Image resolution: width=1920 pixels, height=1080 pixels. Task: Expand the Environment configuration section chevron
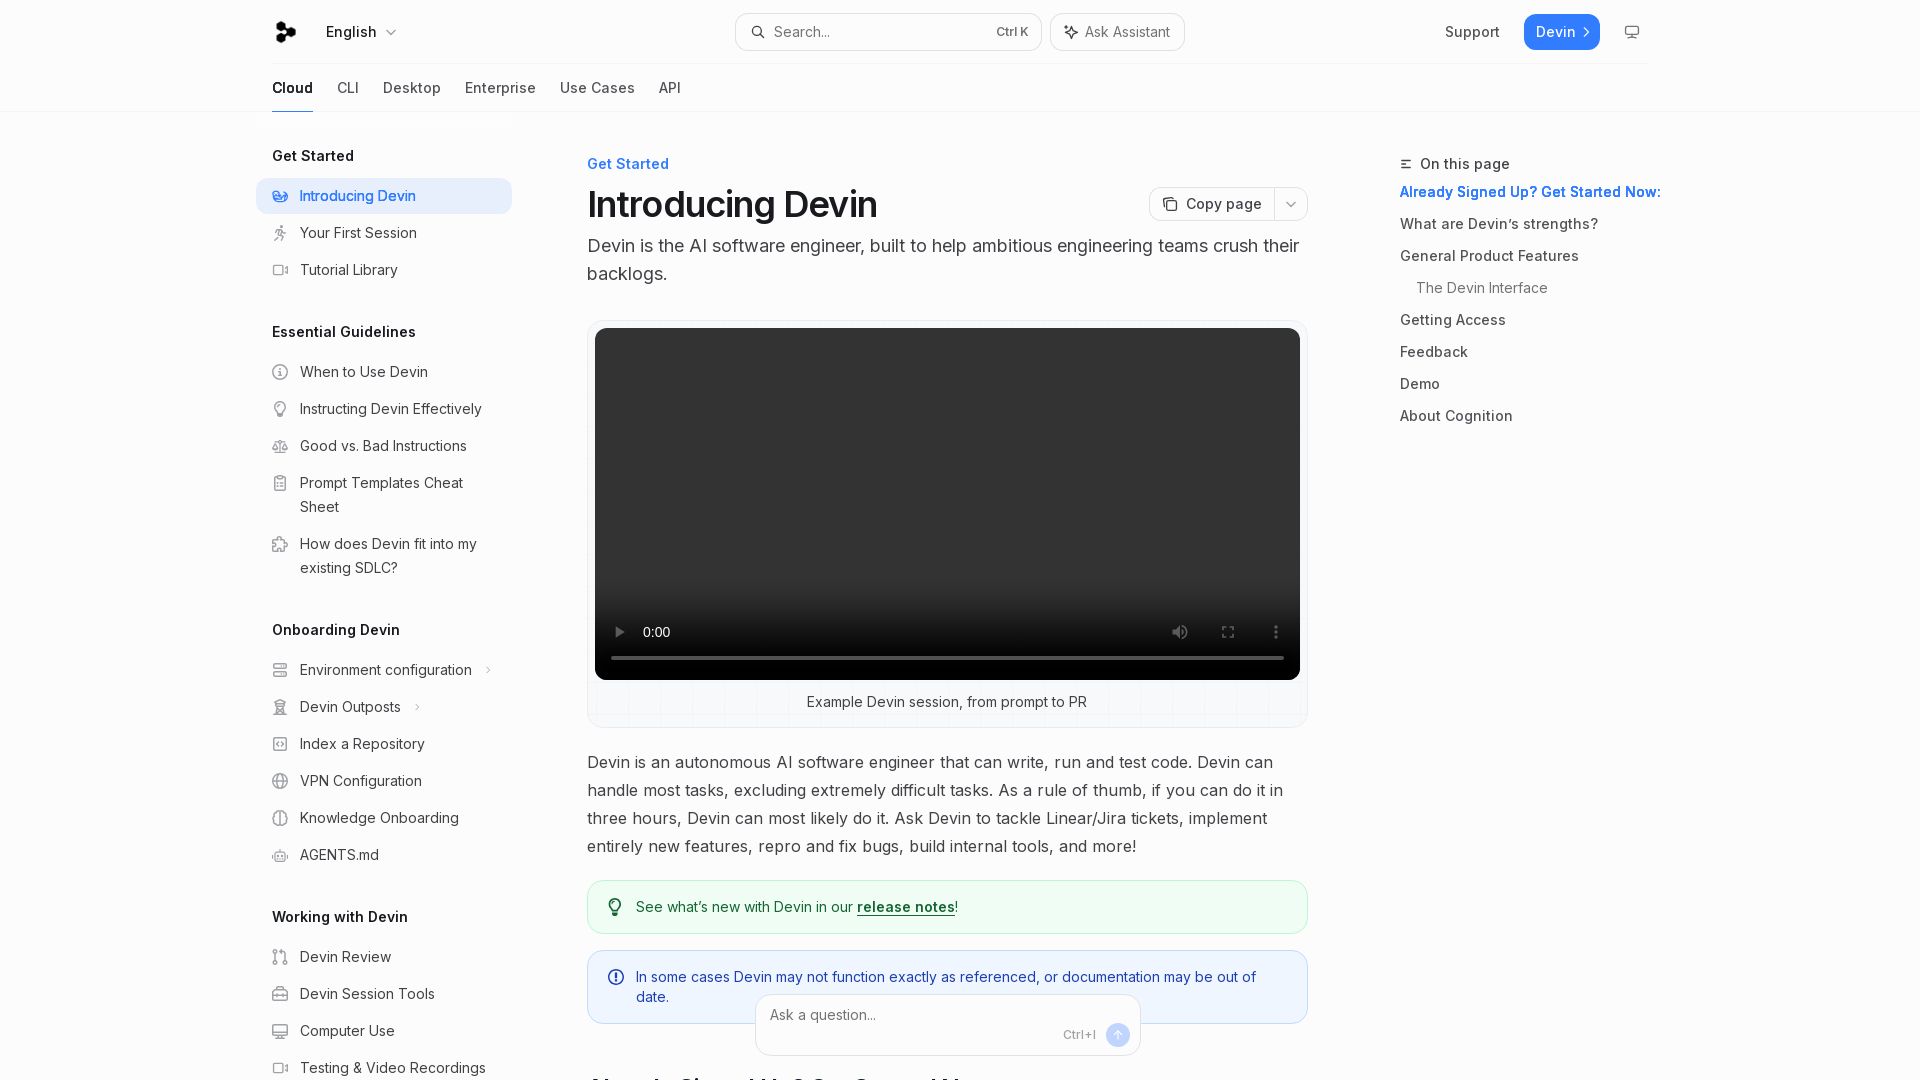(488, 670)
